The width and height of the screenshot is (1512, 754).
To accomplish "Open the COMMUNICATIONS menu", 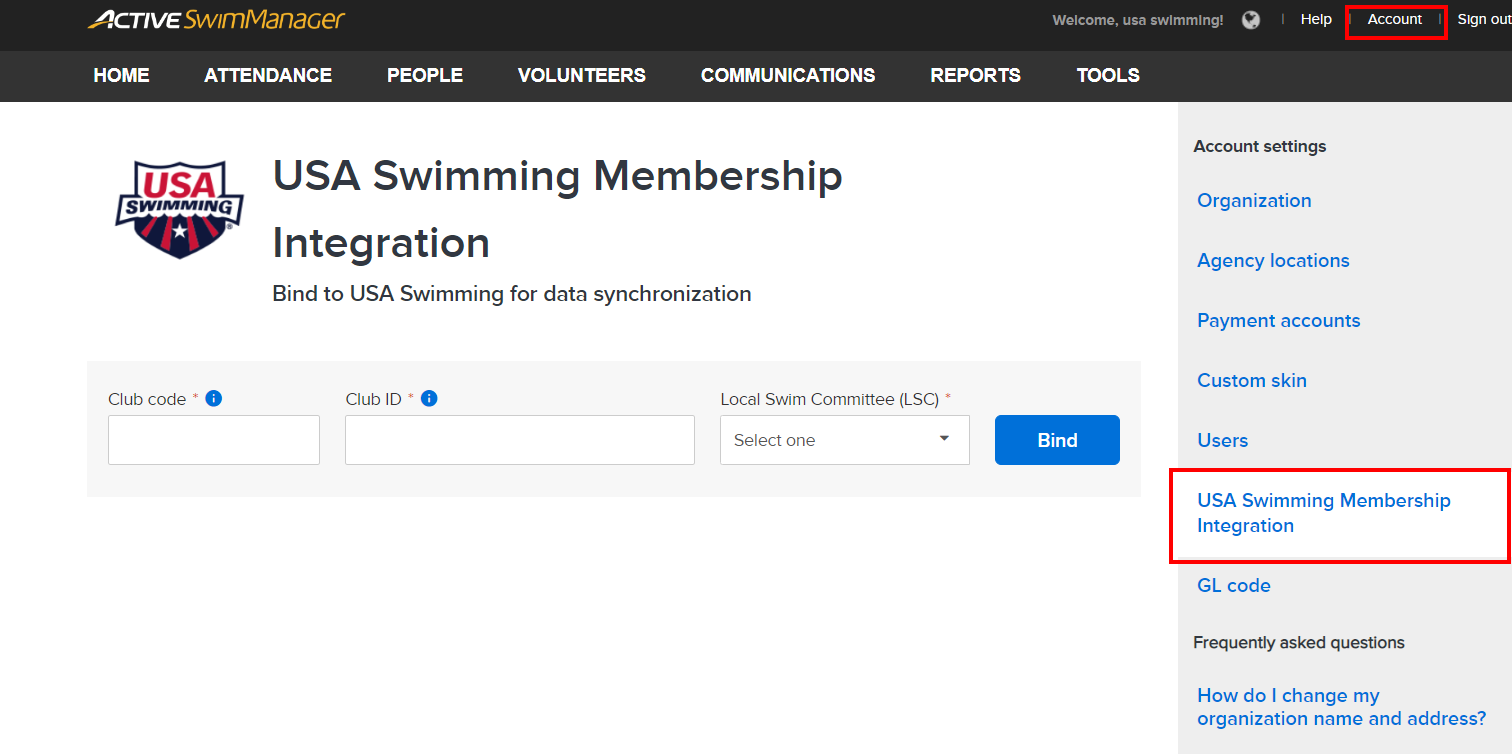I will (x=788, y=75).
